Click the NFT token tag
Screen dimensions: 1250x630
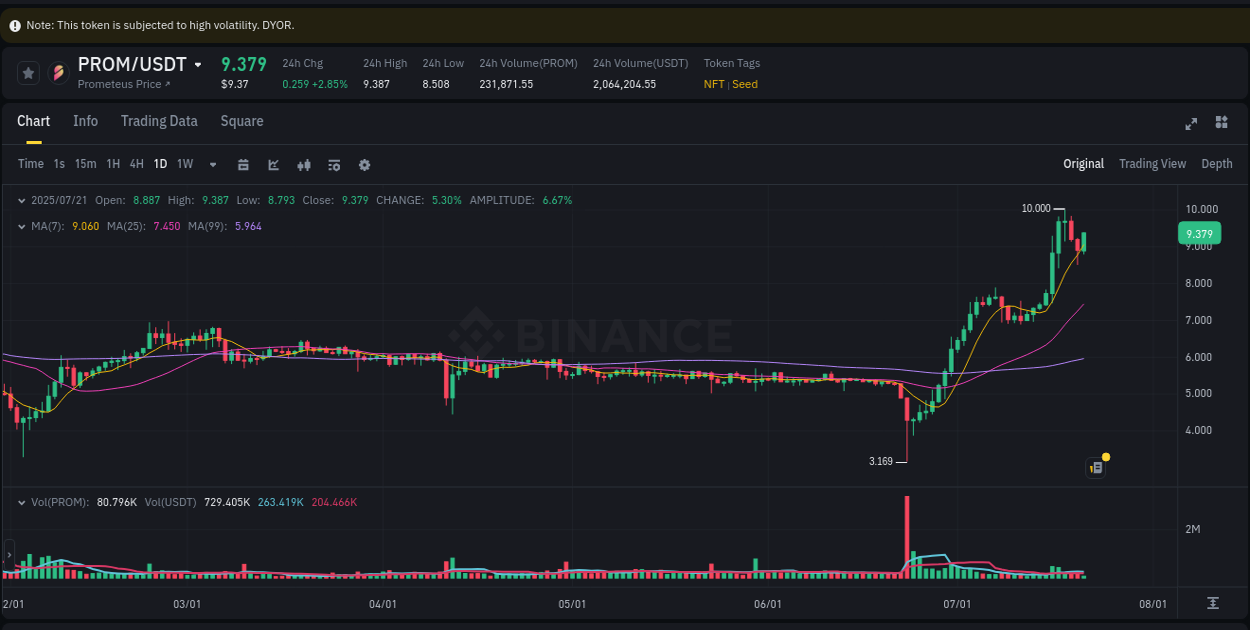click(x=714, y=84)
